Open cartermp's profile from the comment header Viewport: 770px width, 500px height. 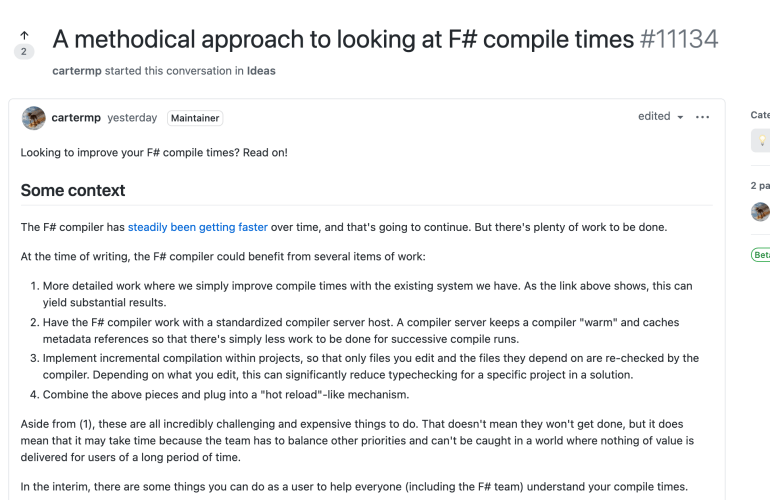(76, 118)
